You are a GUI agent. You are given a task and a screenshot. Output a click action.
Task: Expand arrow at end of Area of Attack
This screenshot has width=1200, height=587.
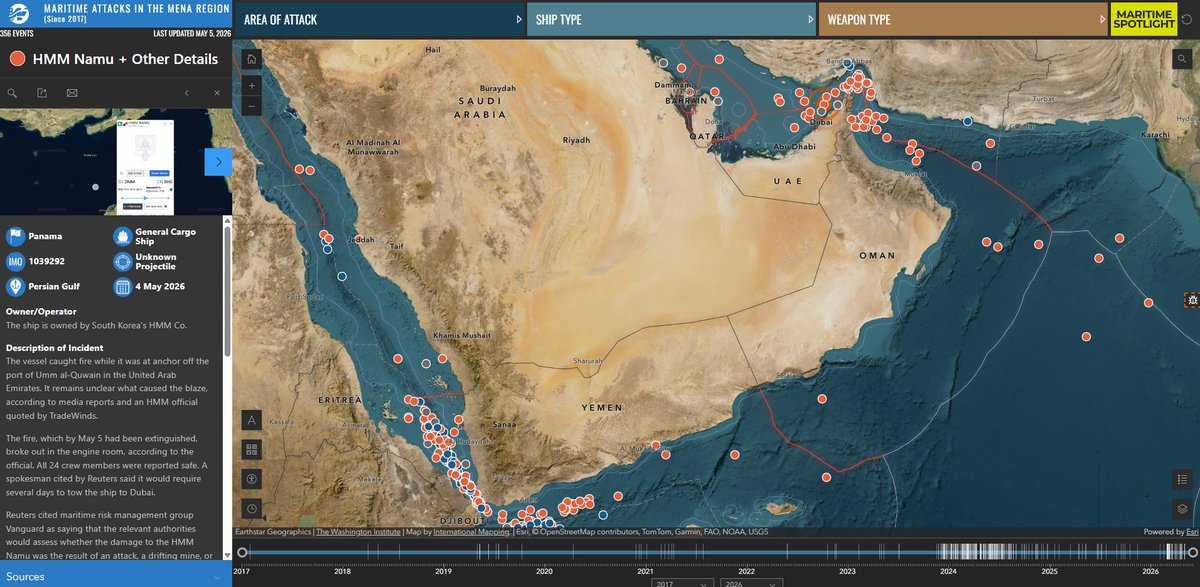pyautogui.click(x=518, y=19)
